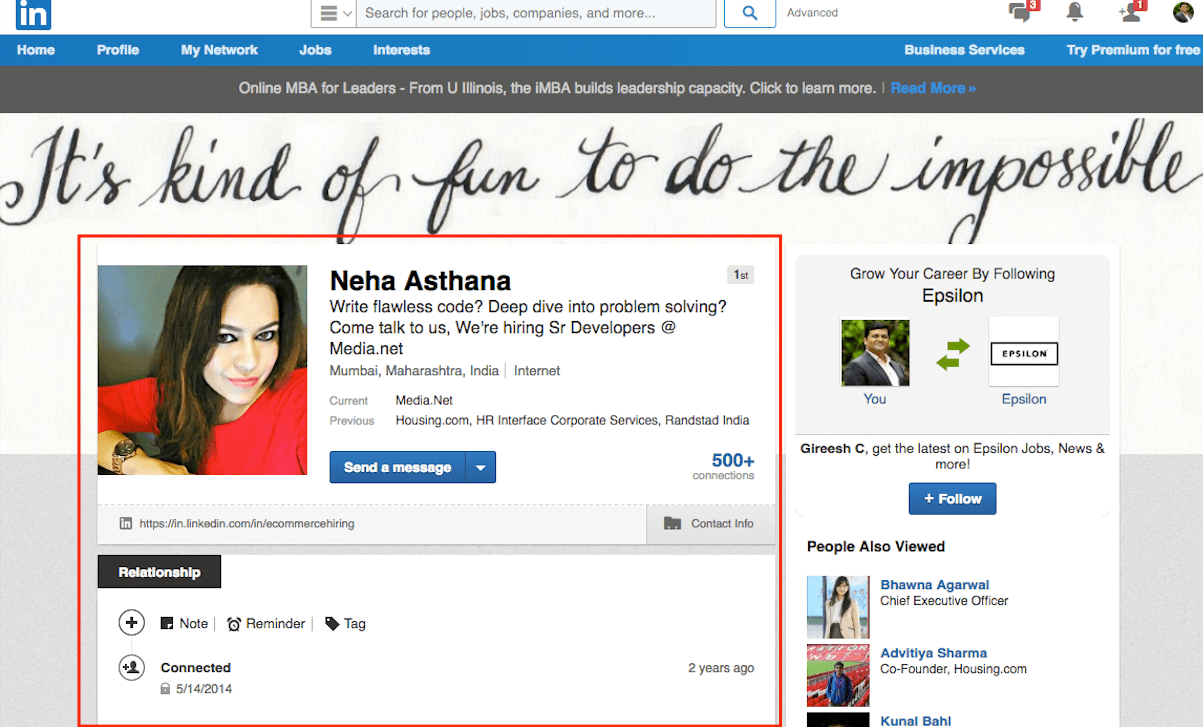Click the Epsilon company name link
This screenshot has width=1203, height=727.
[1024, 399]
